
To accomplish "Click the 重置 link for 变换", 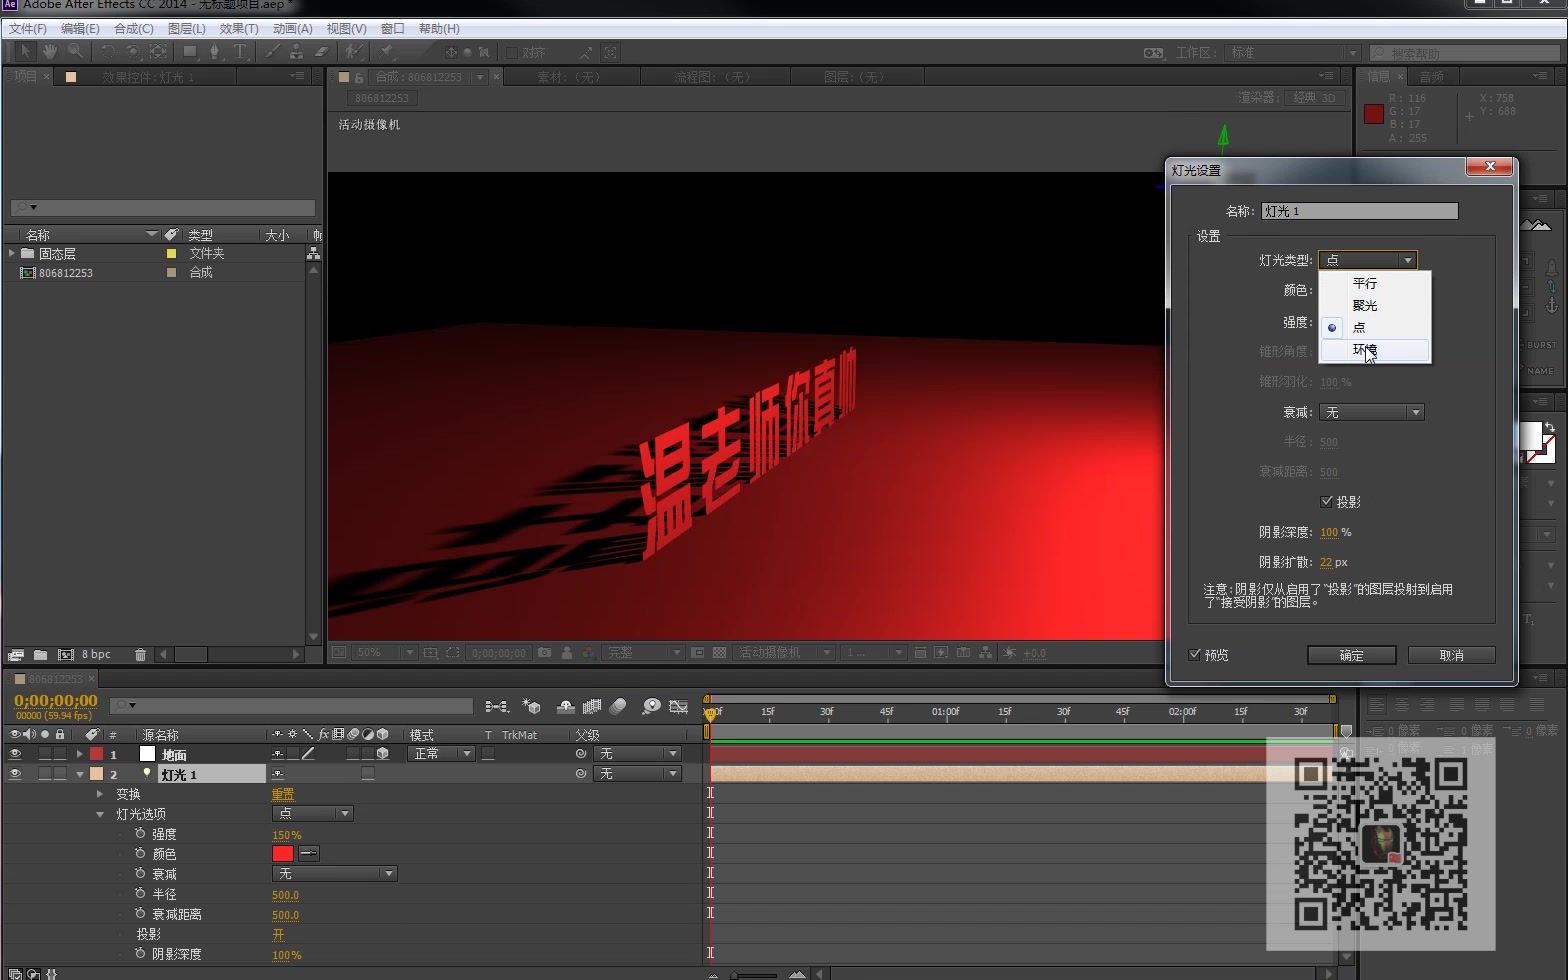I will click(283, 794).
